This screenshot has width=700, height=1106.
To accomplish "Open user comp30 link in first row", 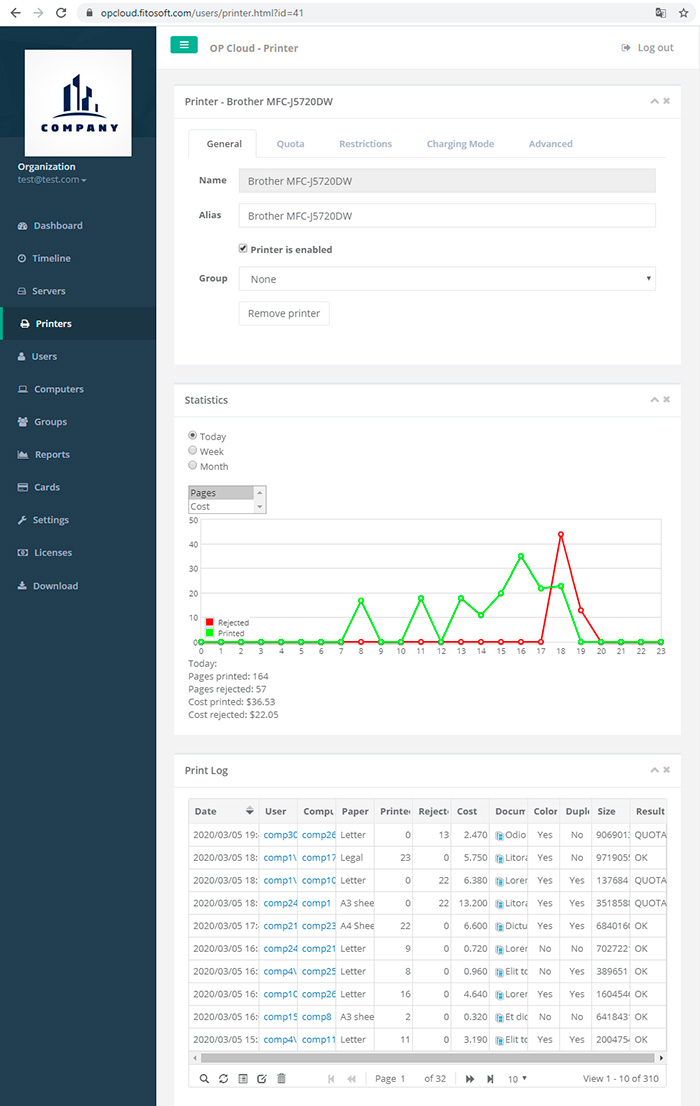I will (x=280, y=834).
